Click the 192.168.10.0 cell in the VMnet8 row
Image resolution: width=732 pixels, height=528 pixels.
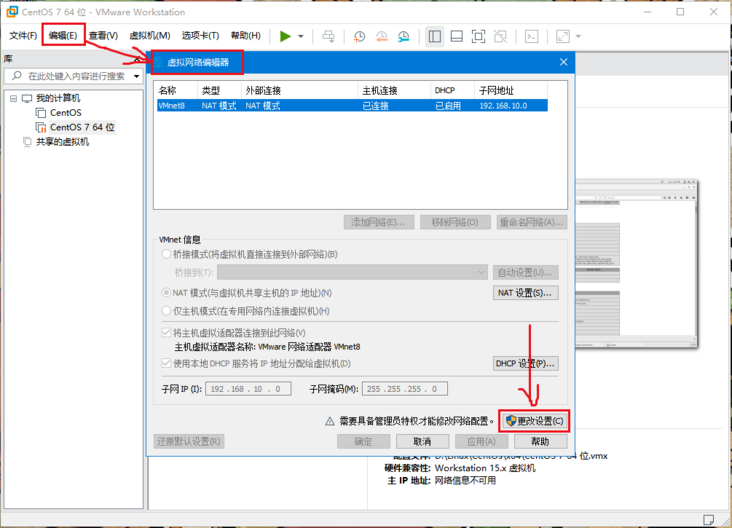[x=503, y=106]
